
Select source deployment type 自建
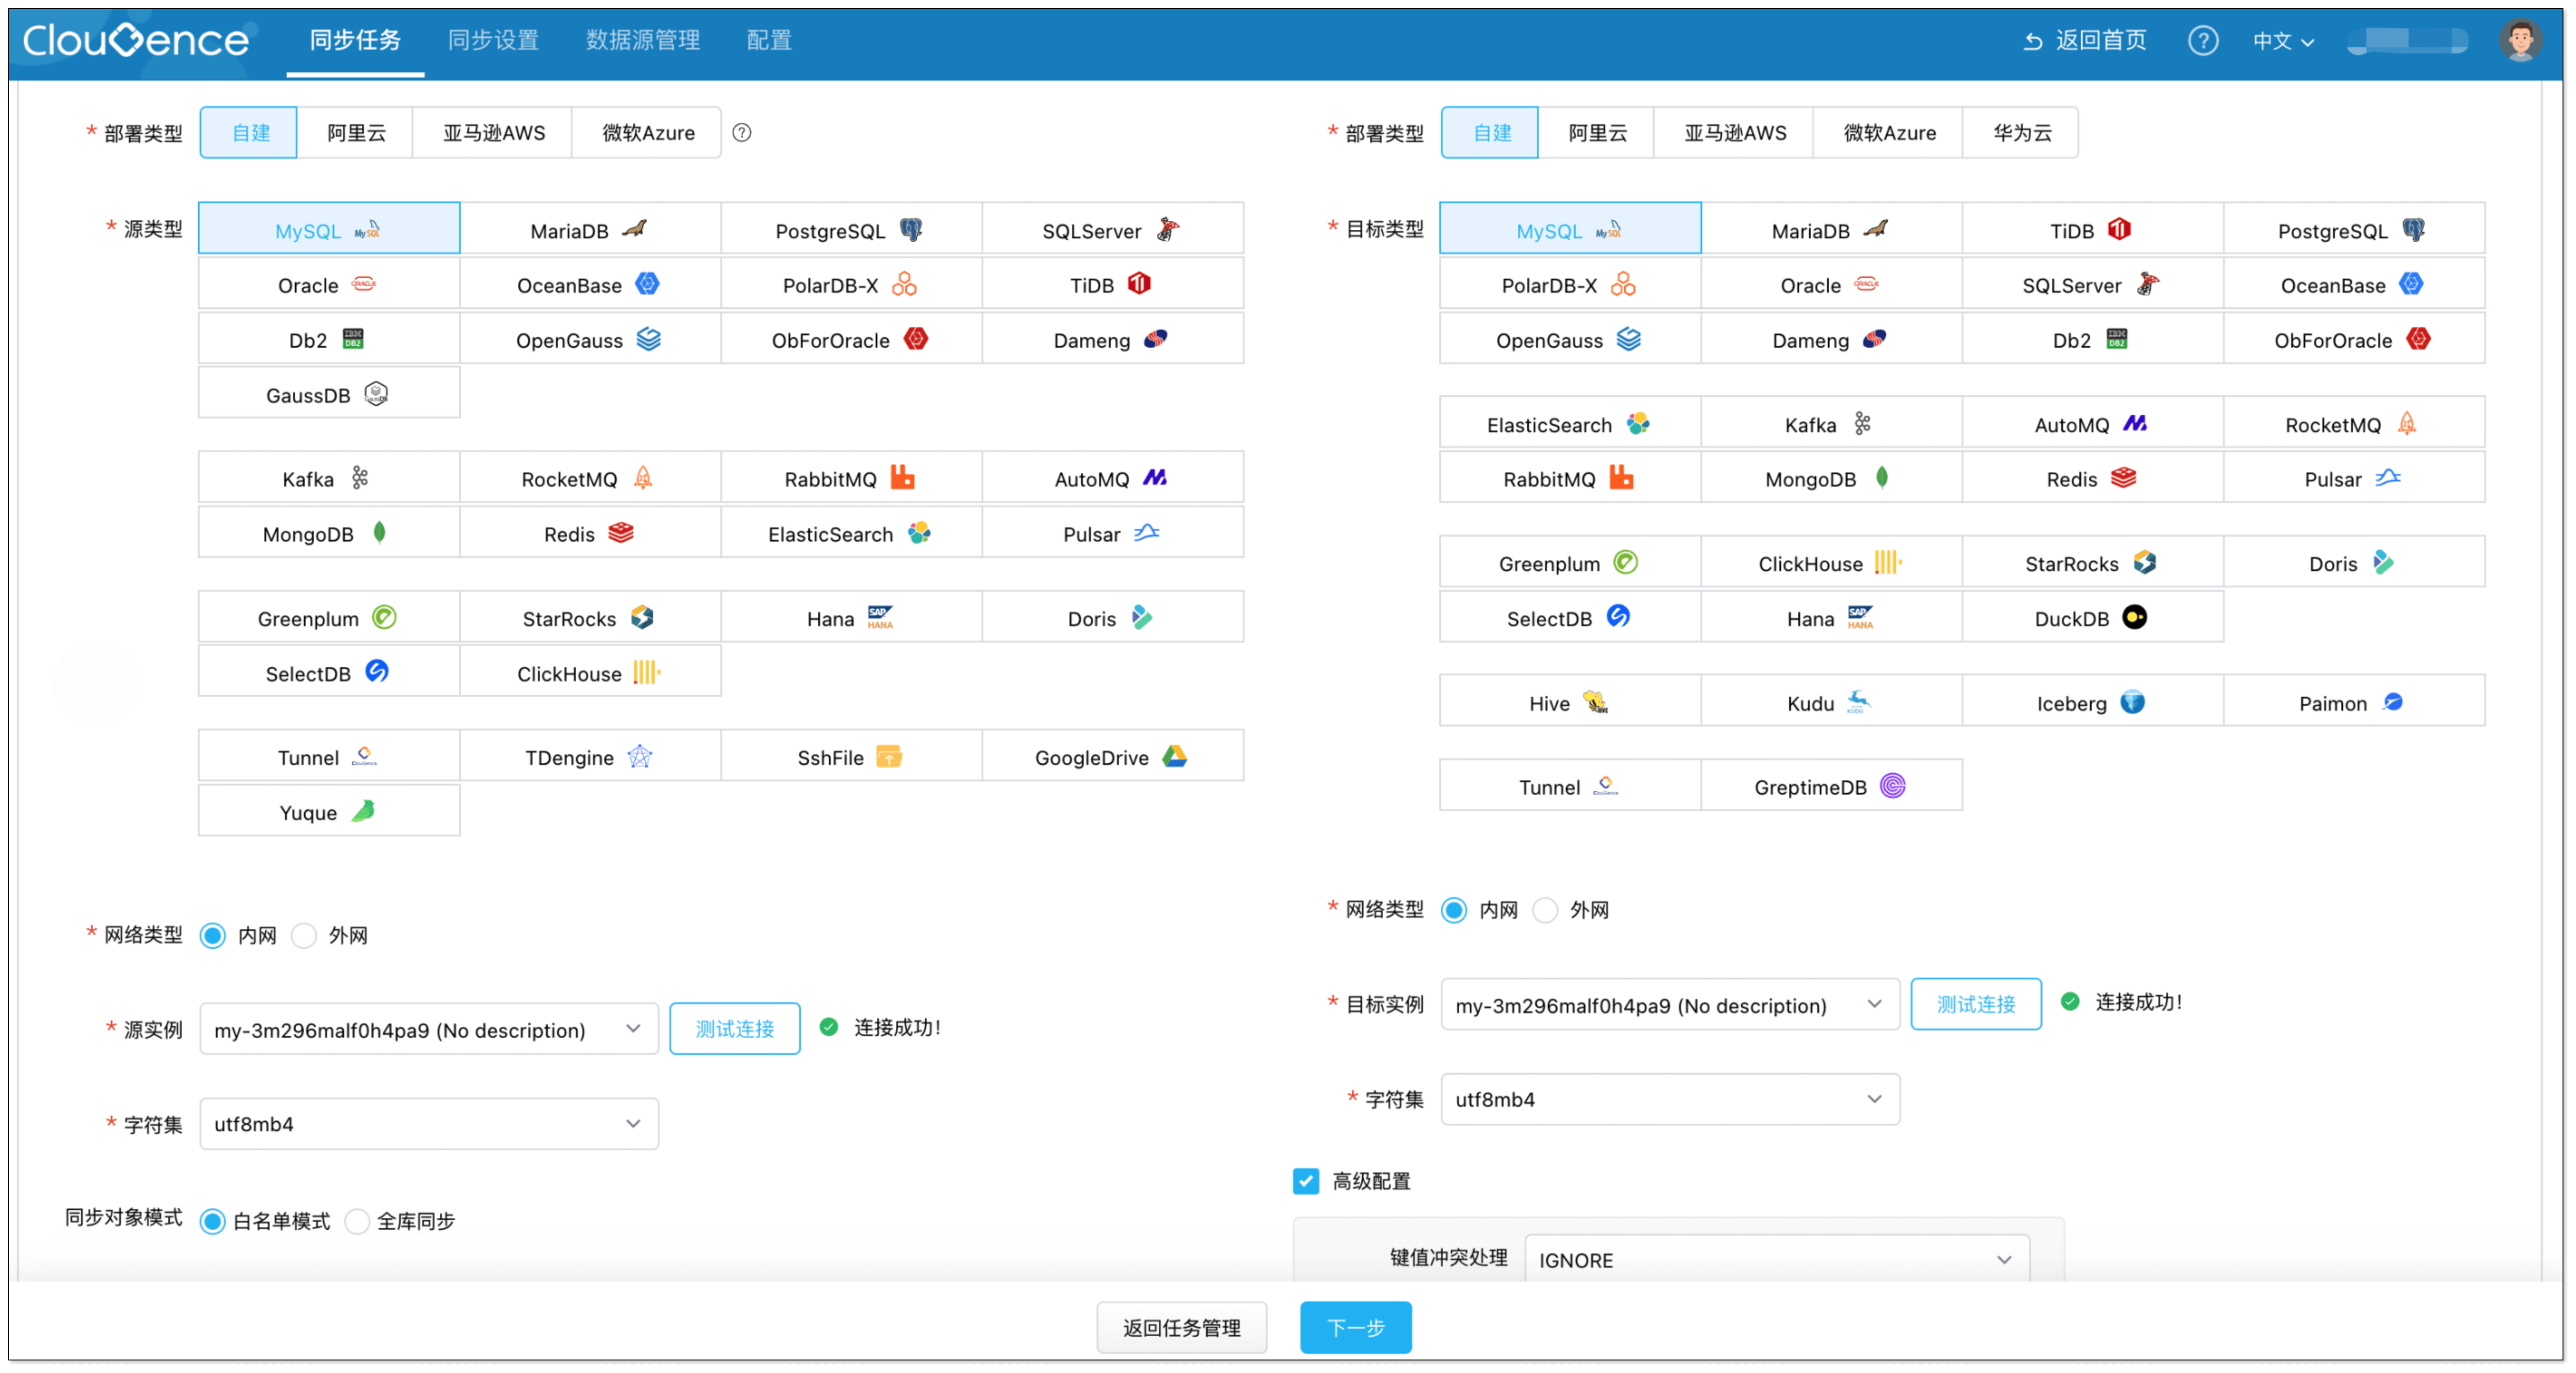(x=249, y=132)
